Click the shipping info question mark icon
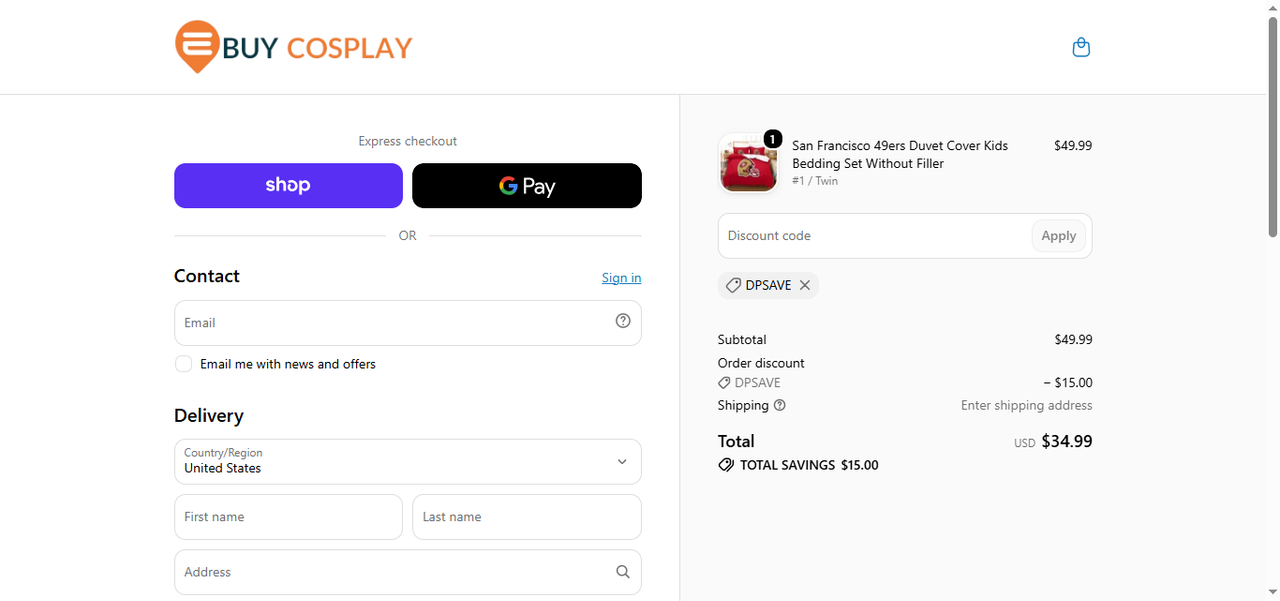The image size is (1280, 601). [x=780, y=405]
